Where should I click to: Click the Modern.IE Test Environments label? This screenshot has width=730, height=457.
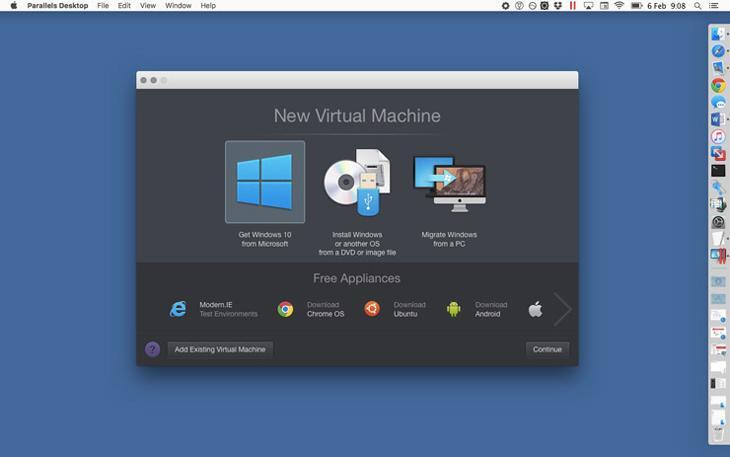228,309
